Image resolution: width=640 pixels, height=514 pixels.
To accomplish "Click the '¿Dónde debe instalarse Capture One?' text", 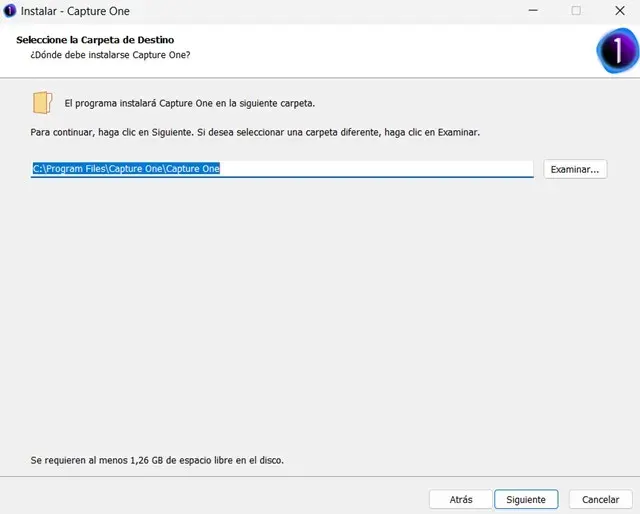I will pyautogui.click(x=110, y=55).
